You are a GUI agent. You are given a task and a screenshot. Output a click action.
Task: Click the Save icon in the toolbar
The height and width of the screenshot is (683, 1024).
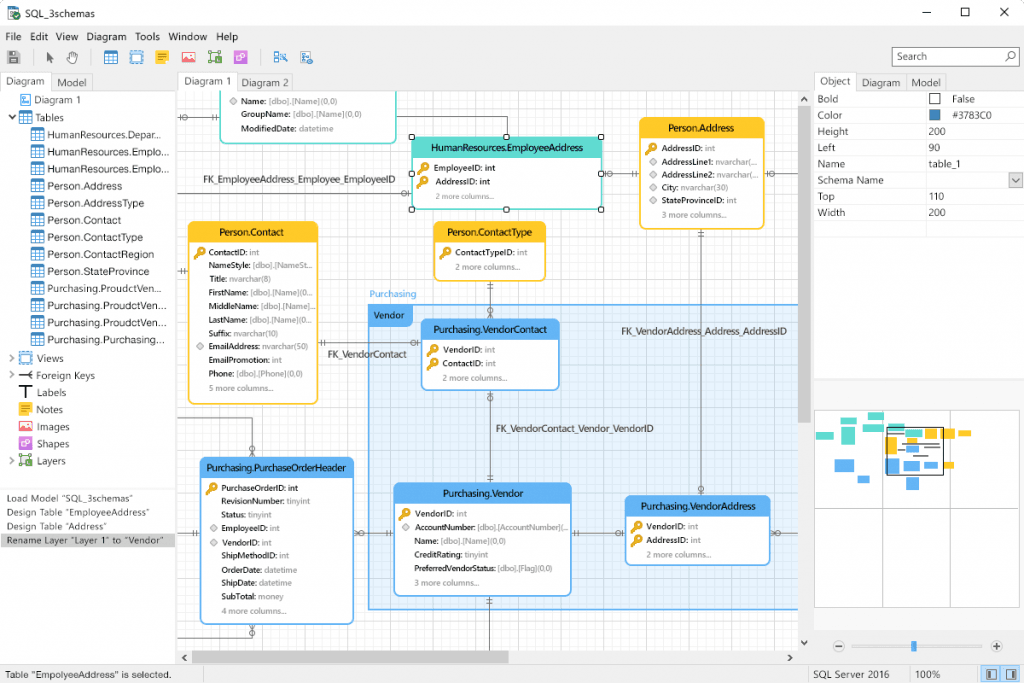tap(14, 57)
